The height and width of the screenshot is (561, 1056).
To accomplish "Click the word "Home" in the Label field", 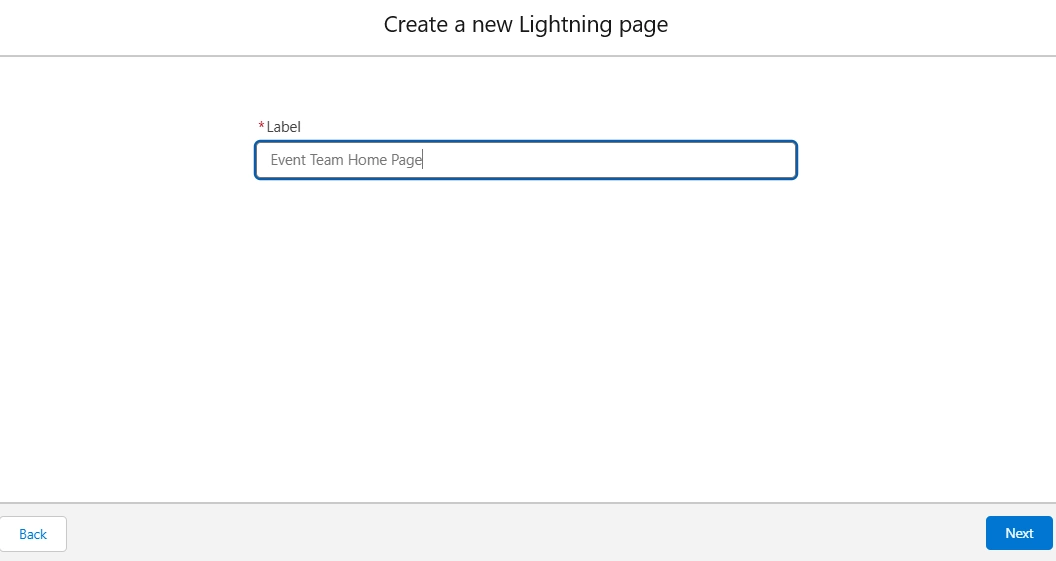I will click(367, 160).
